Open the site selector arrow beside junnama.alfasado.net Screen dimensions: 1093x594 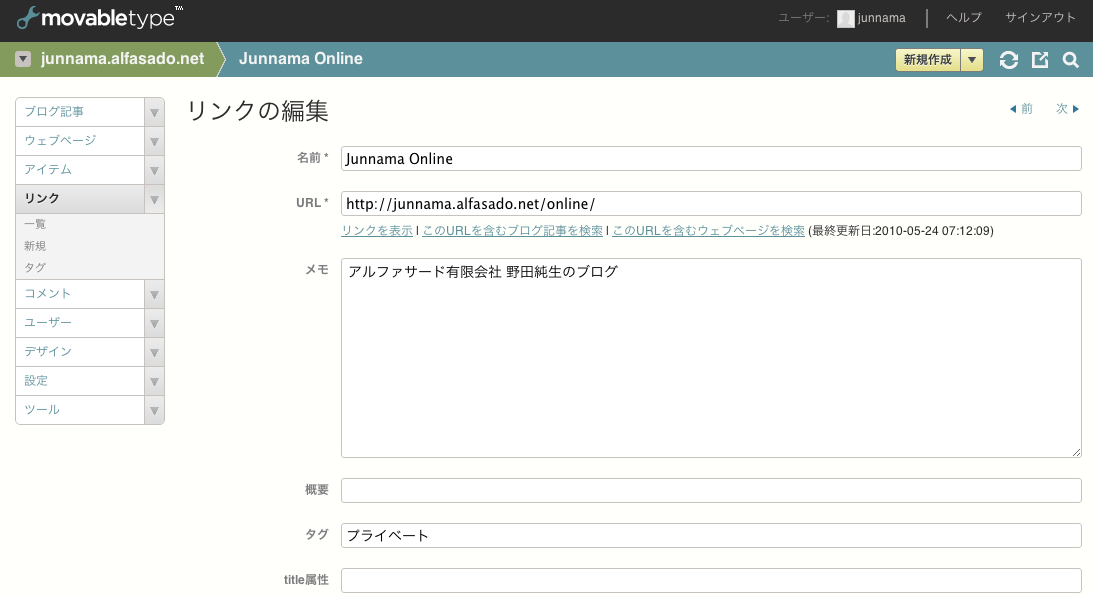23,59
